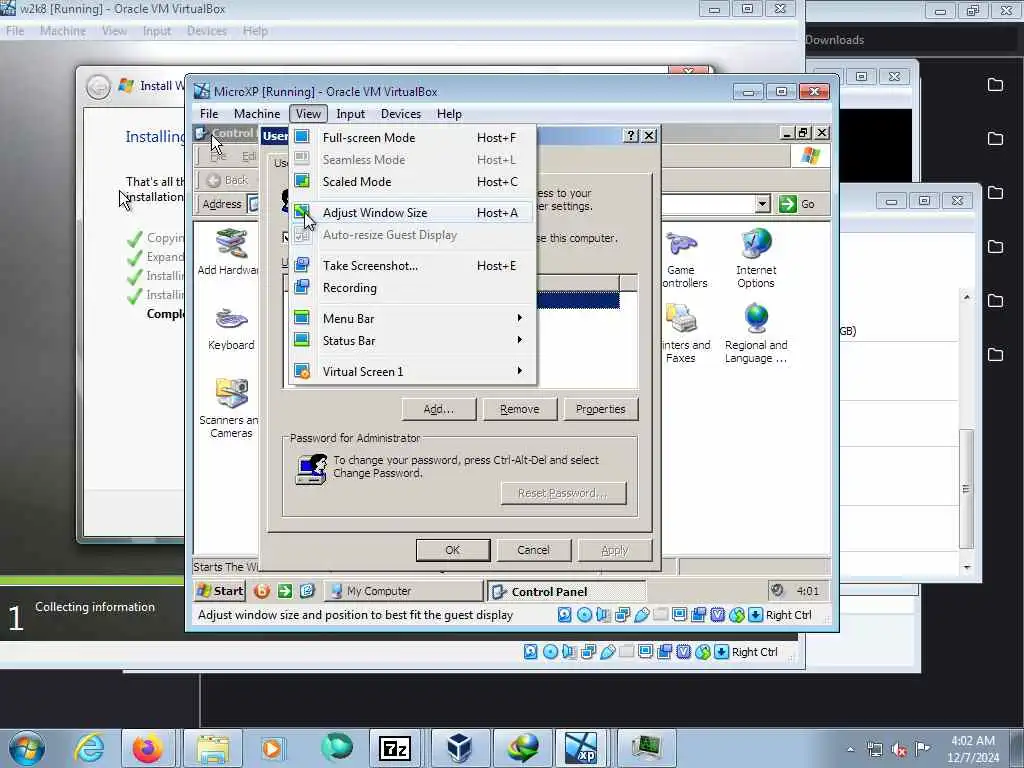
Task: Open the Game Controllers icon
Action: [682, 259]
